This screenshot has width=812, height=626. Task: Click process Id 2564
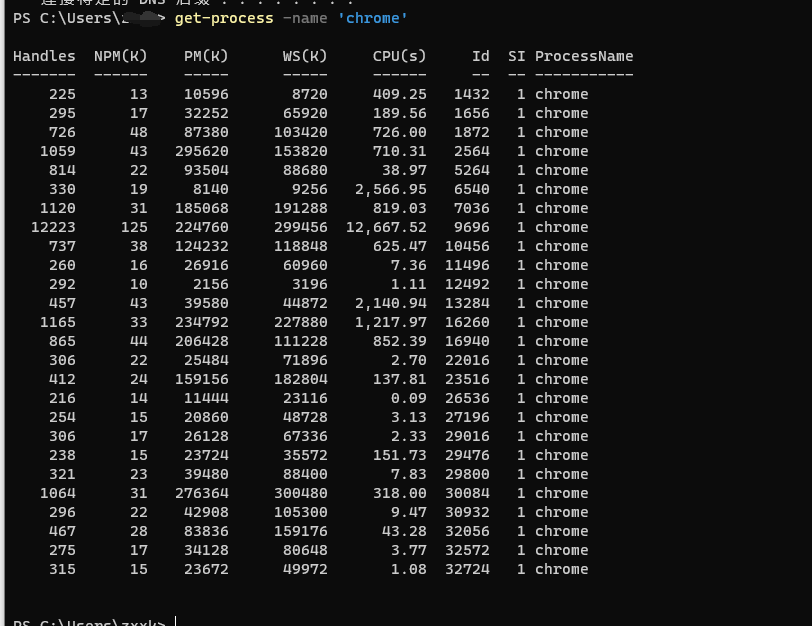pos(471,151)
